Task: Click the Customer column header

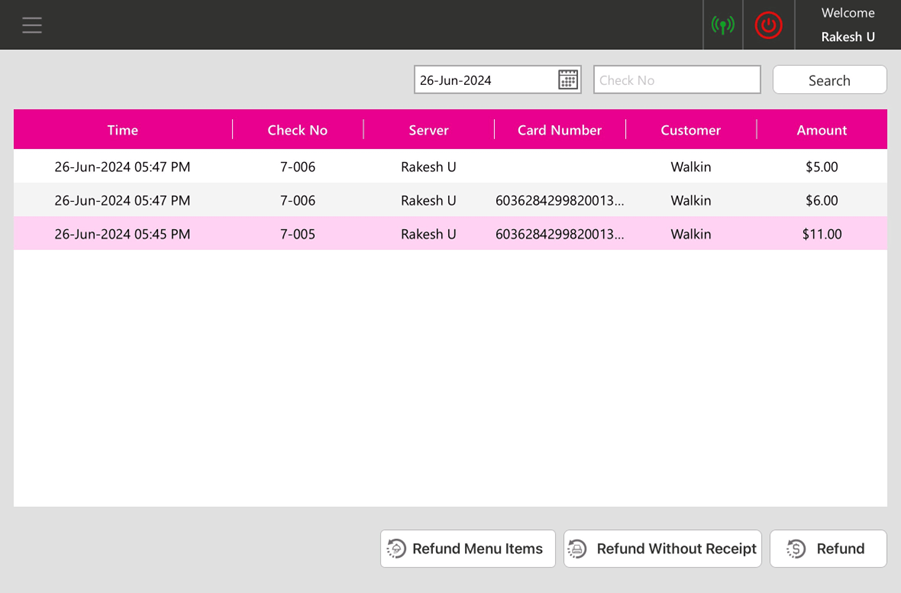Action: point(690,130)
